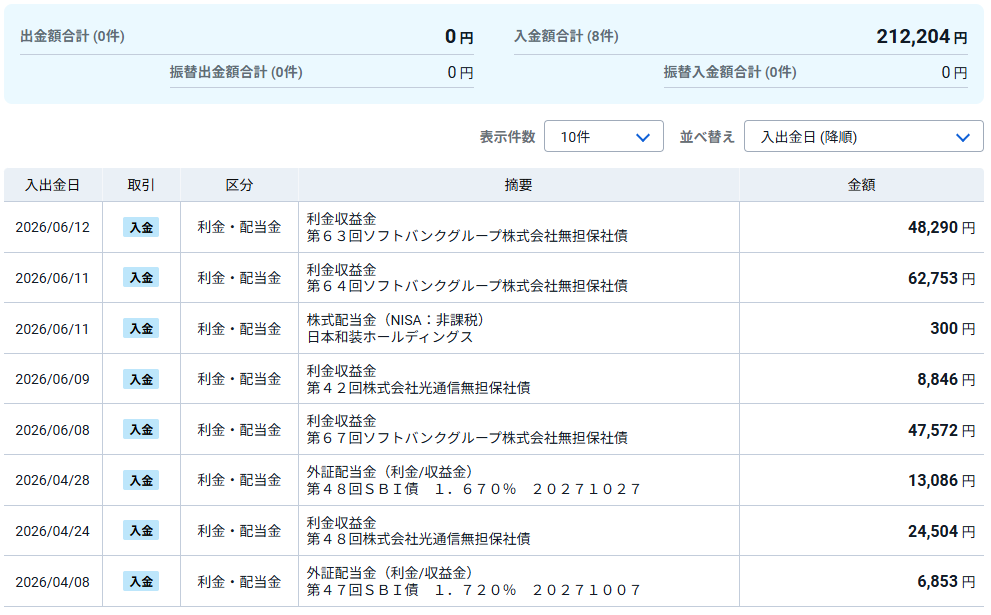Select 第64回ソフトバンクグループ株式会社無担保社債 description
The height and width of the screenshot is (615, 991).
(467, 286)
